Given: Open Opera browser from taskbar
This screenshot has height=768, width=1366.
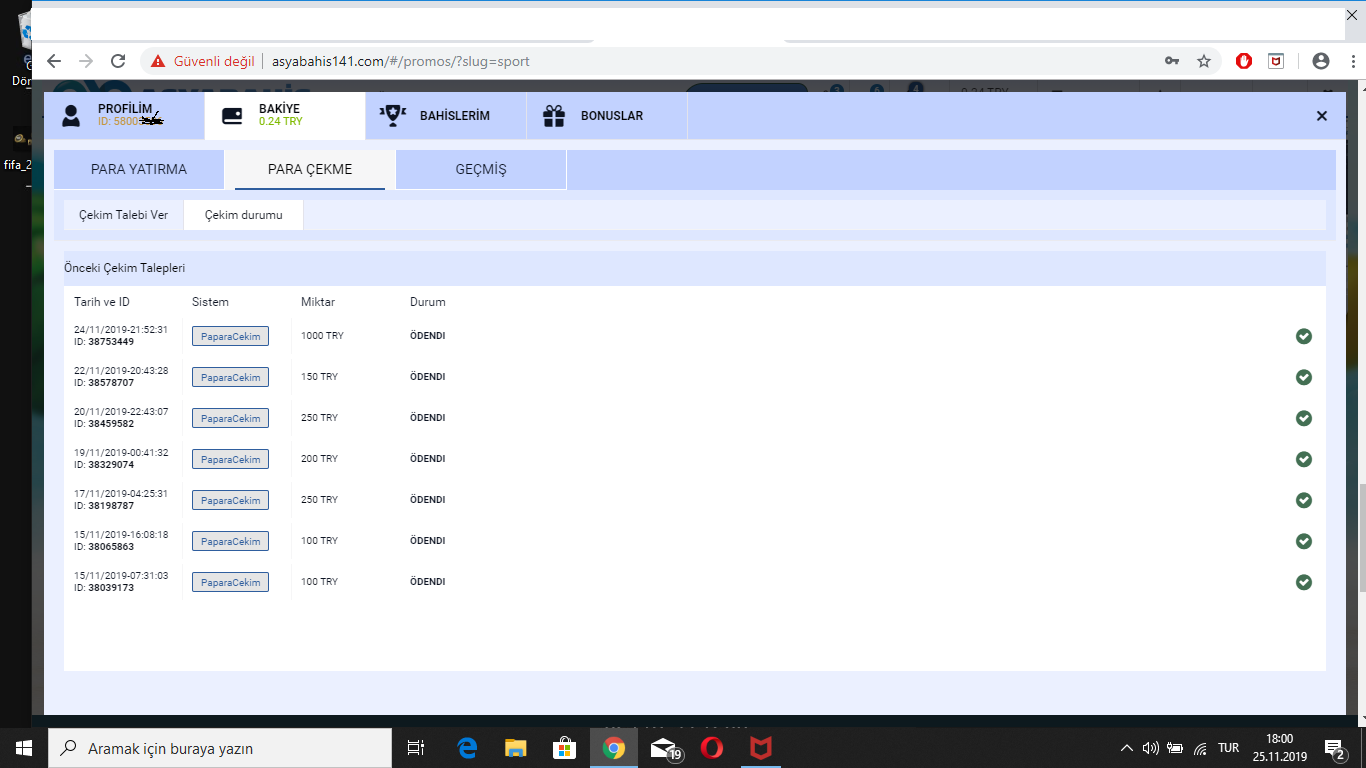Looking at the screenshot, I should [712, 748].
